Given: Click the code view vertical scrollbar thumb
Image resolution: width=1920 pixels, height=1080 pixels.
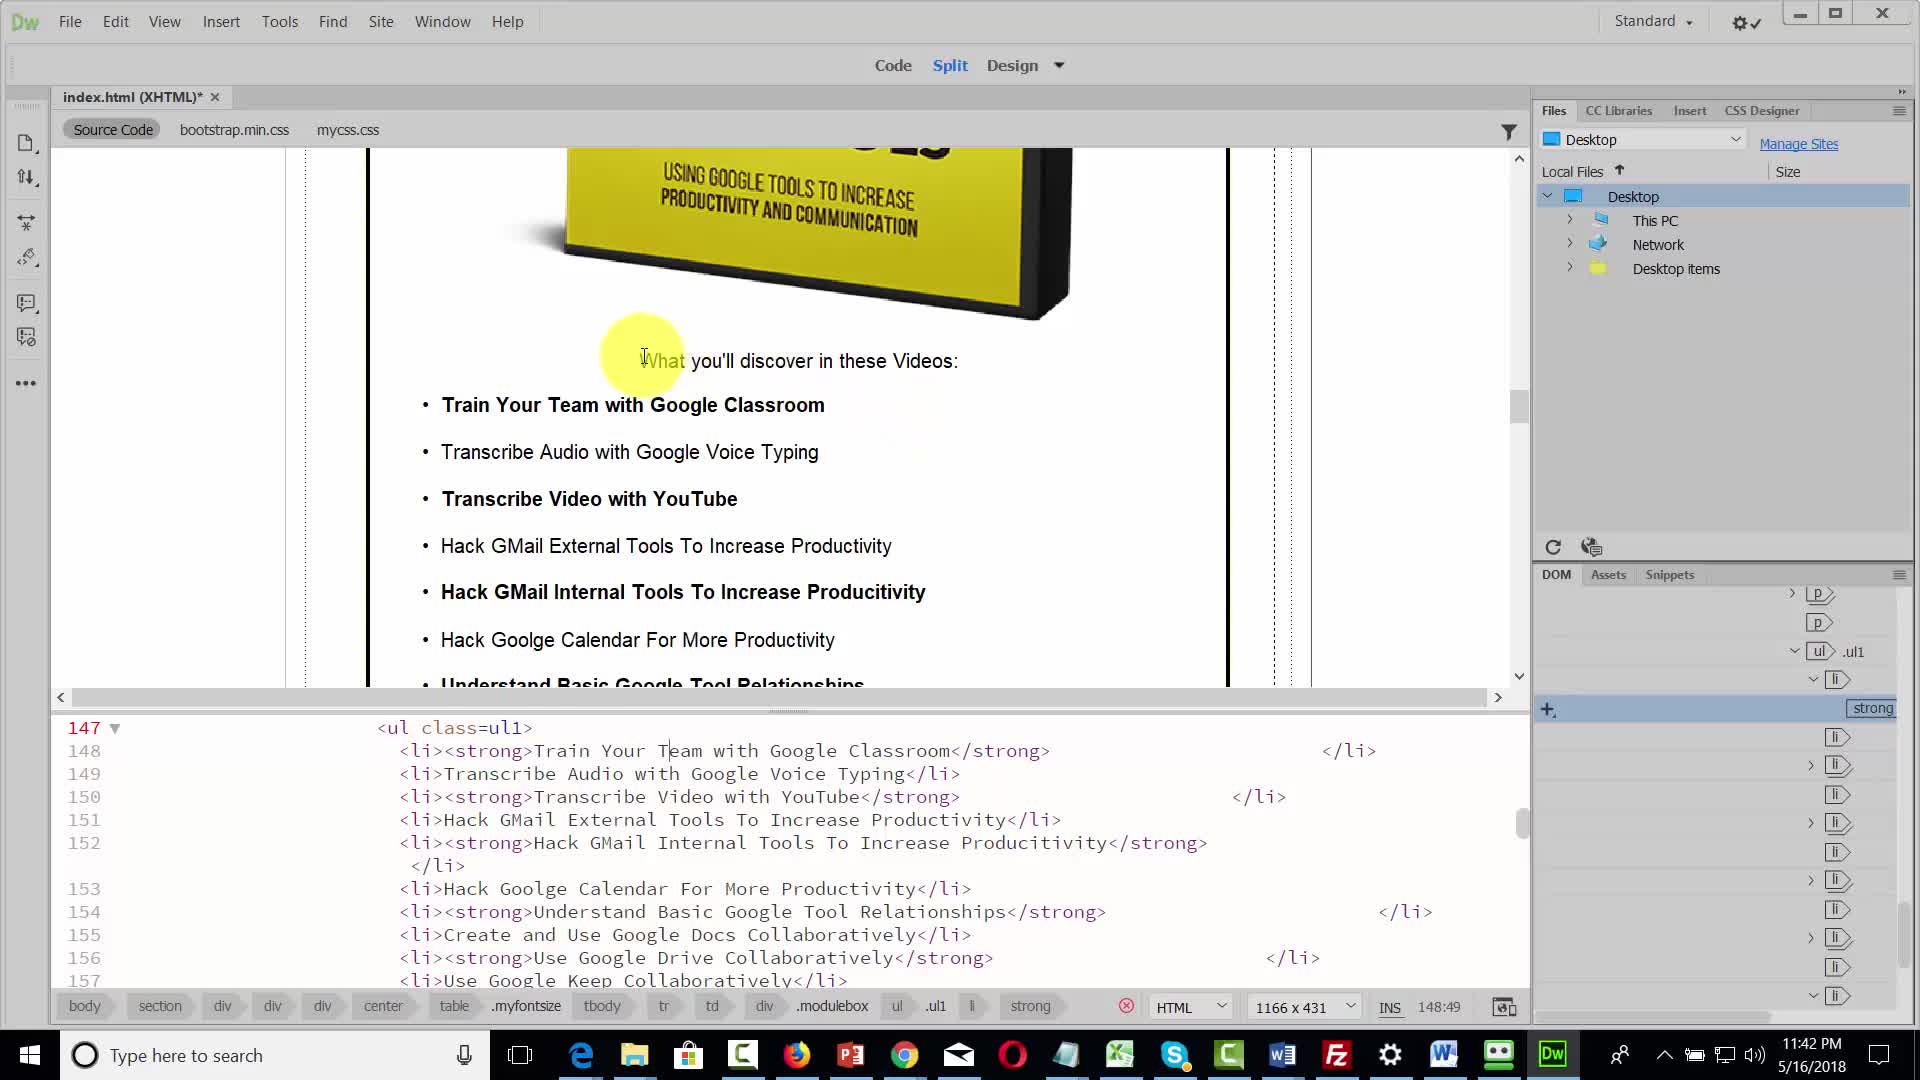Looking at the screenshot, I should click(x=1522, y=823).
